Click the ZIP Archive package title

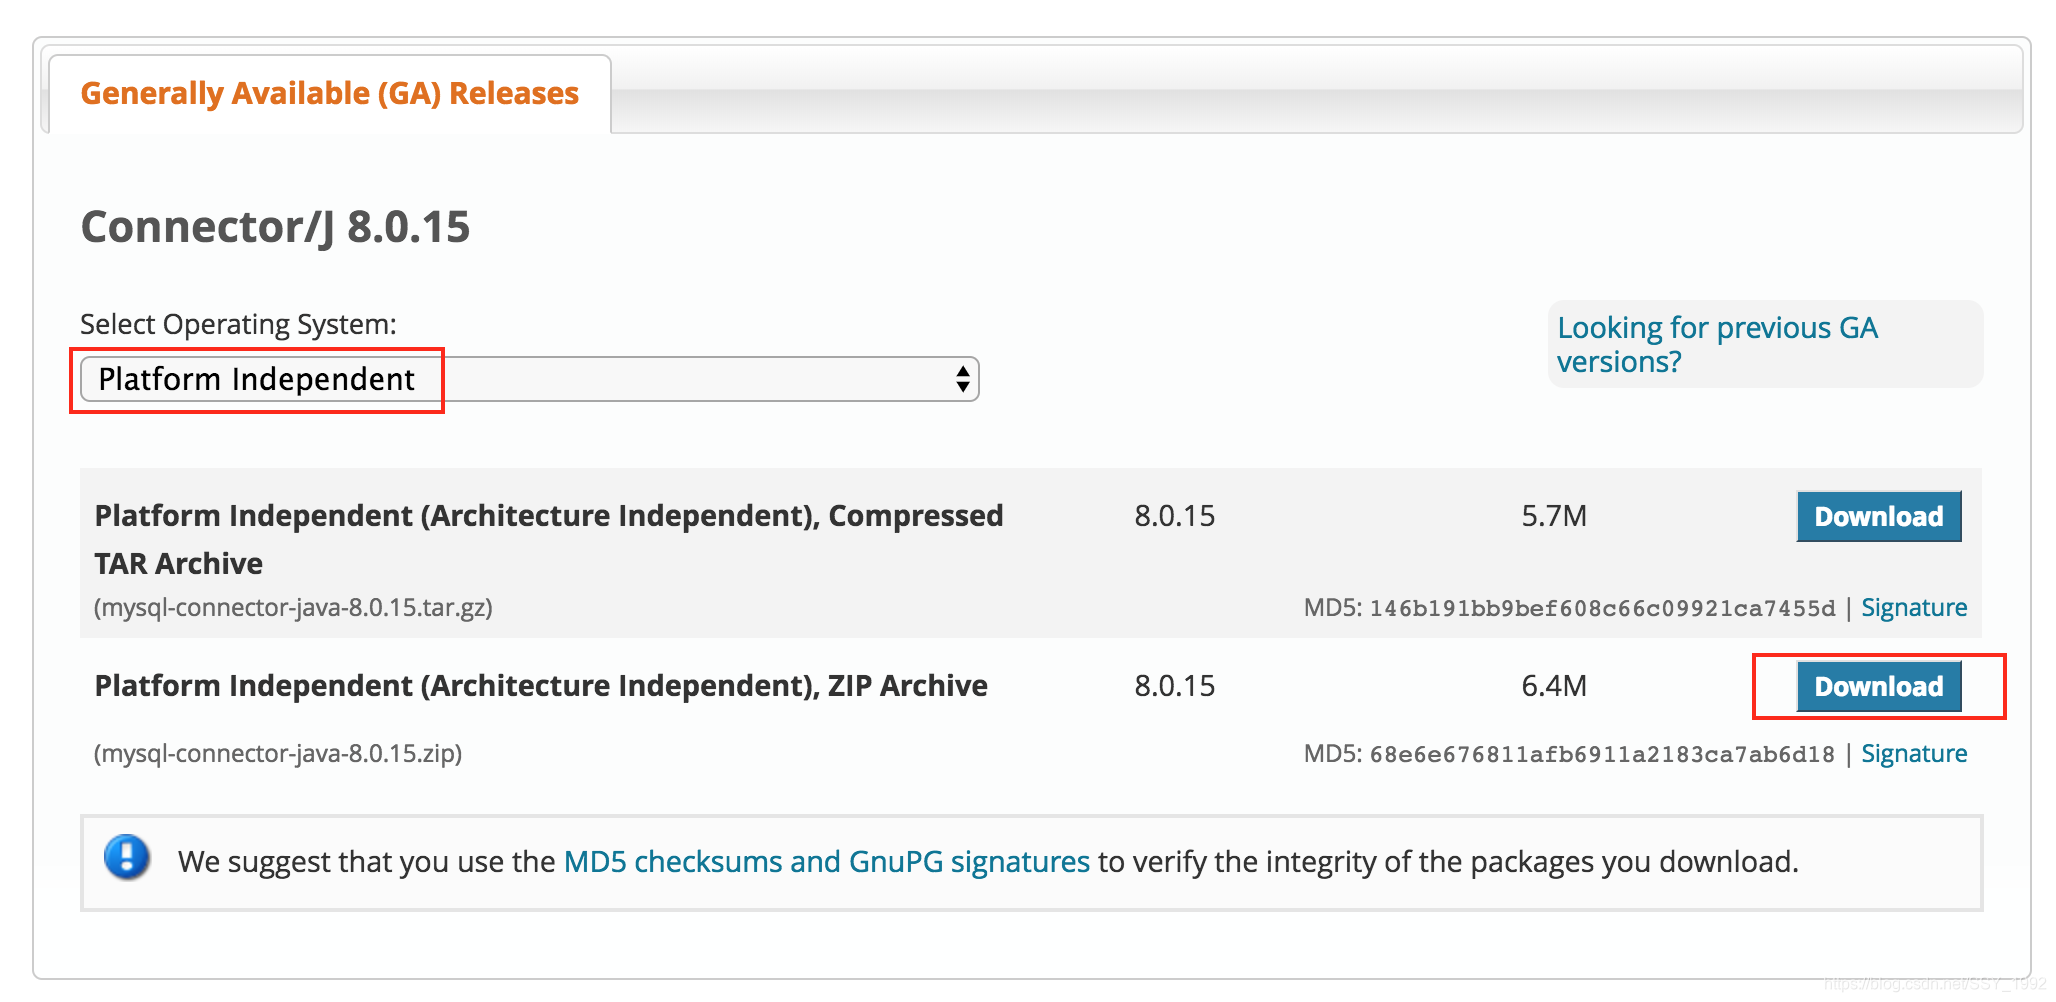coord(541,686)
